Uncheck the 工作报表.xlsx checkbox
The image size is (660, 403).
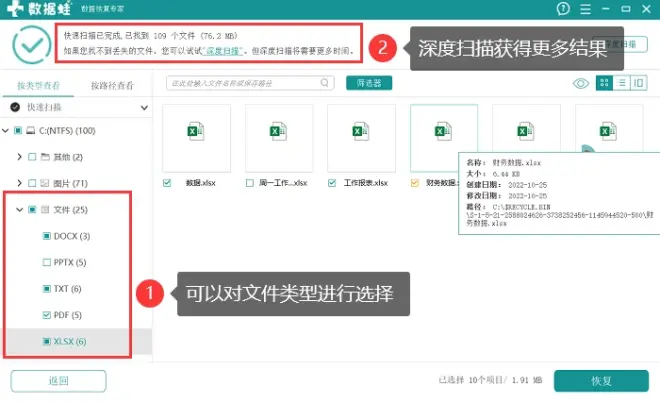332,183
